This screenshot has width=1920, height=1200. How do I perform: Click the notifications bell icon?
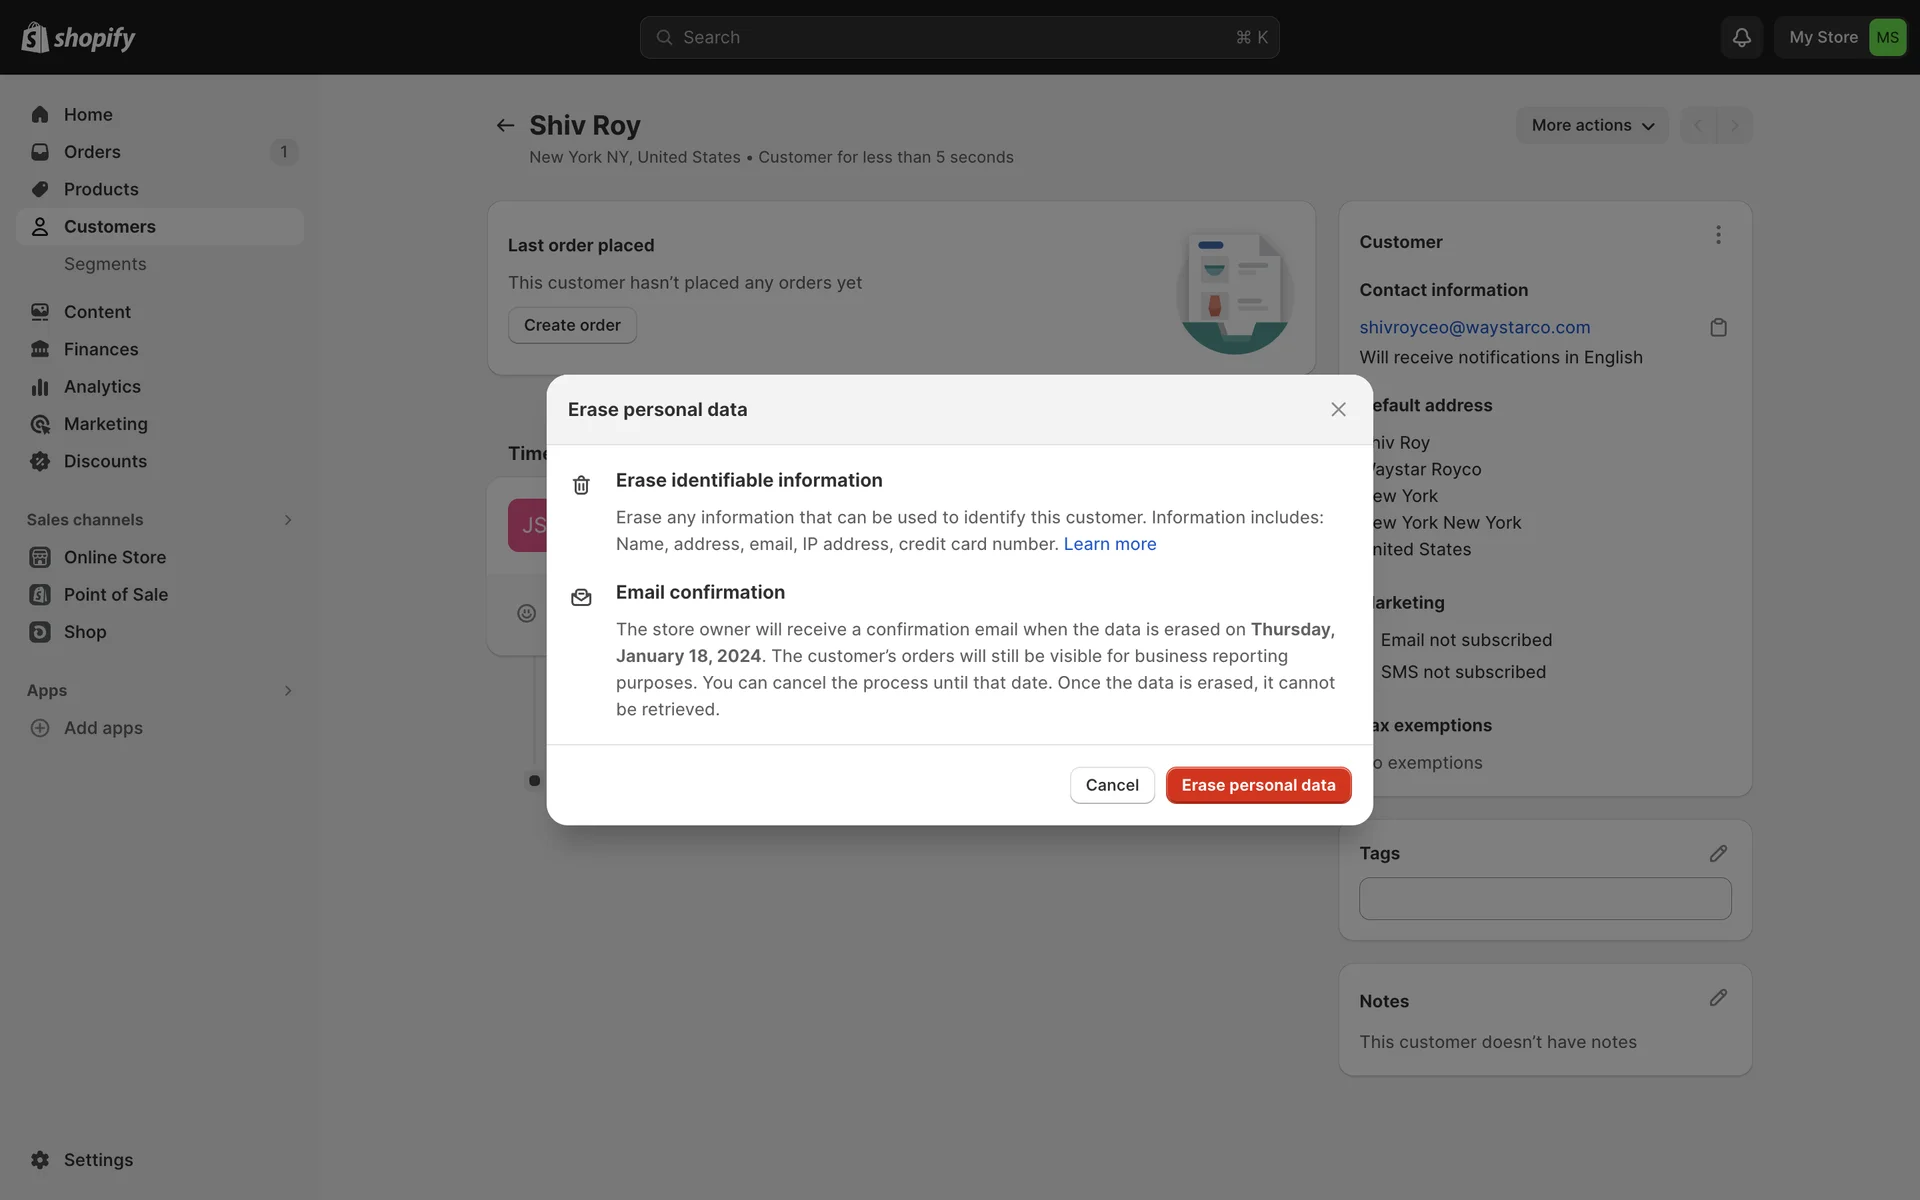(x=1741, y=37)
